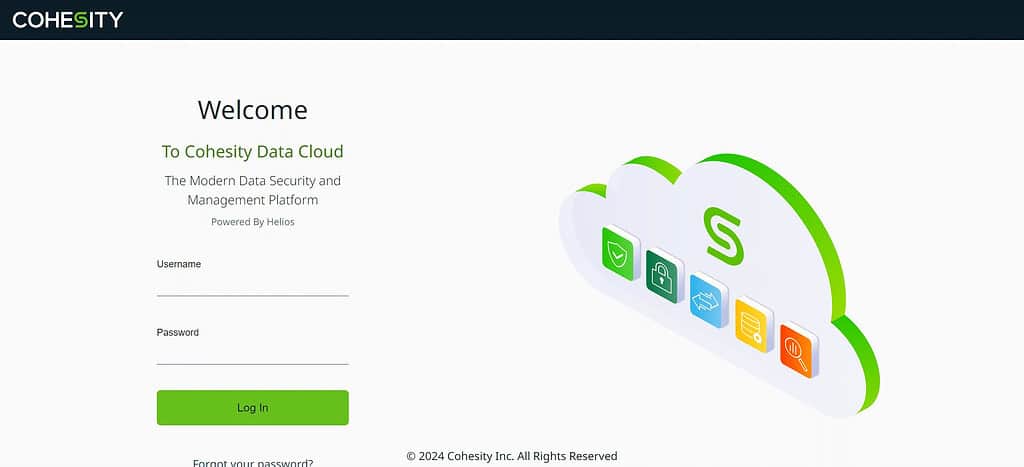The height and width of the screenshot is (467, 1024).
Task: Click '© 2024 Cohesity Inc. All Rights Reserved'
Action: coord(511,456)
